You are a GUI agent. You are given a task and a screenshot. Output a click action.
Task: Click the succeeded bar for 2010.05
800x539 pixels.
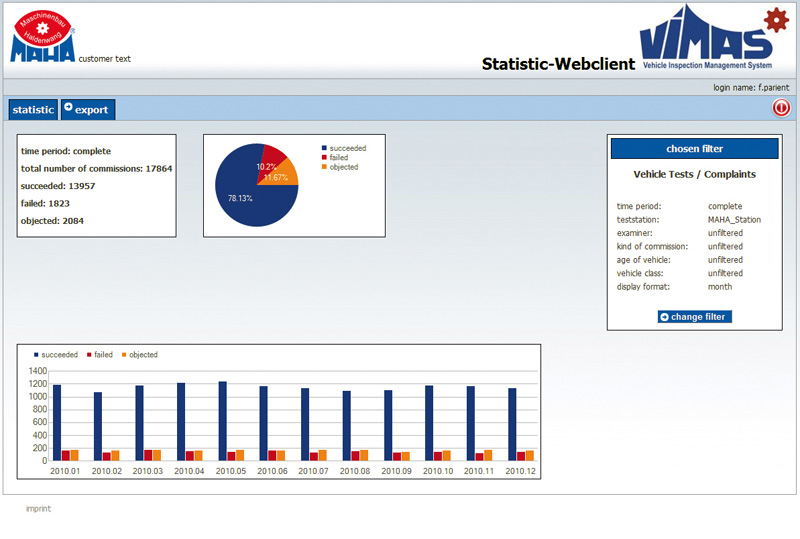pyautogui.click(x=222, y=420)
